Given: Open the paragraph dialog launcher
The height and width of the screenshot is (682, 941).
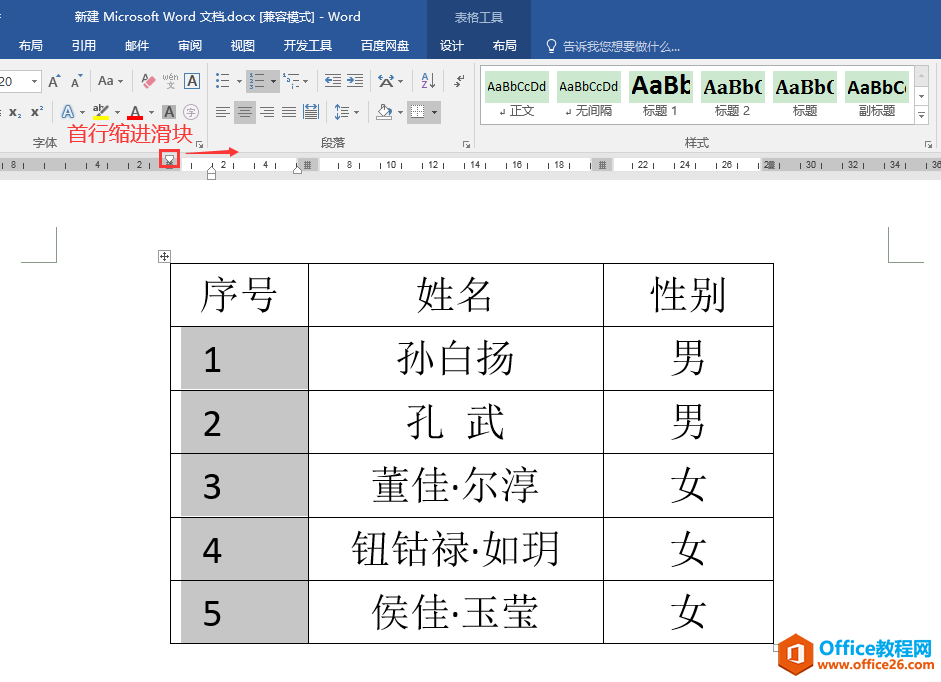Looking at the screenshot, I should 466,144.
